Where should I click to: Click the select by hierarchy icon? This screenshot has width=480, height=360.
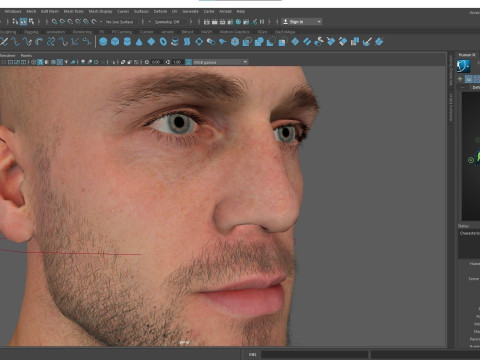click(15, 22)
